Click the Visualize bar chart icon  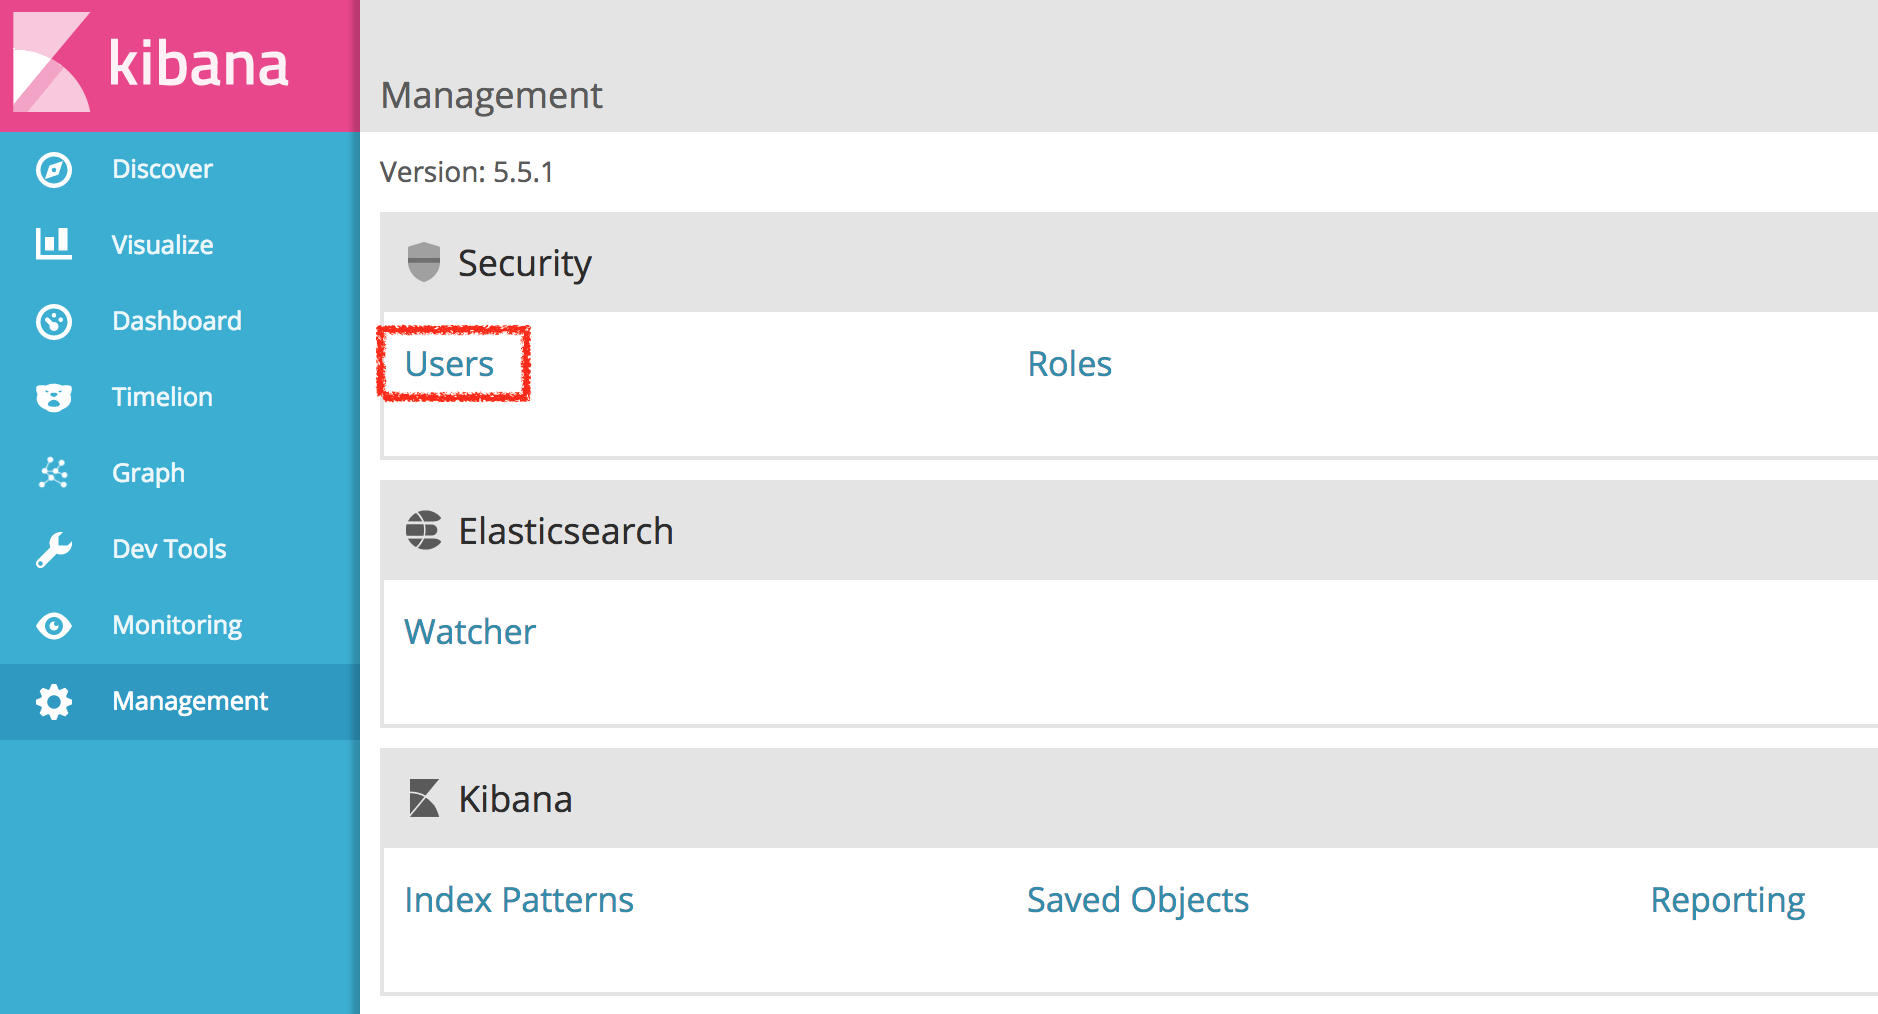54,244
